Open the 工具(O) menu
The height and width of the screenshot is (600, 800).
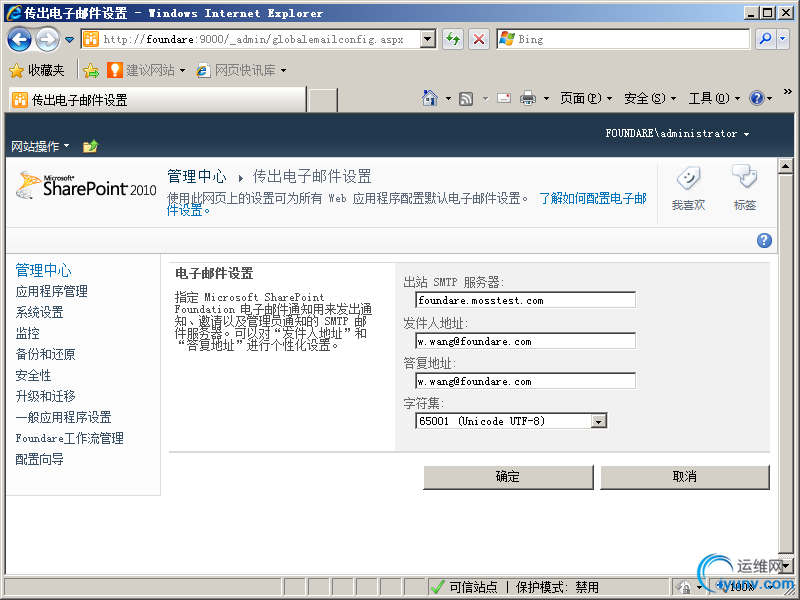click(x=714, y=98)
